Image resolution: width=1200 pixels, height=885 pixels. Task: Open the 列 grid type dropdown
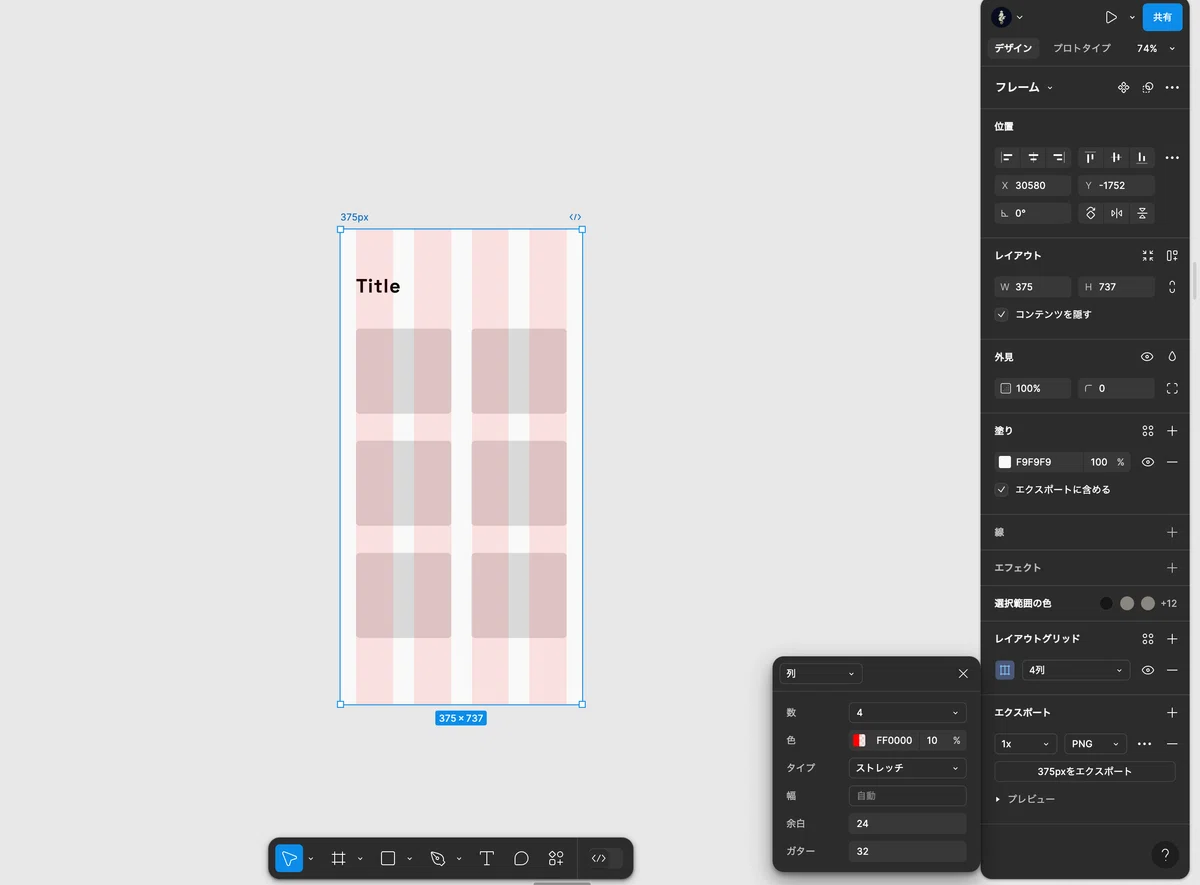(820, 674)
